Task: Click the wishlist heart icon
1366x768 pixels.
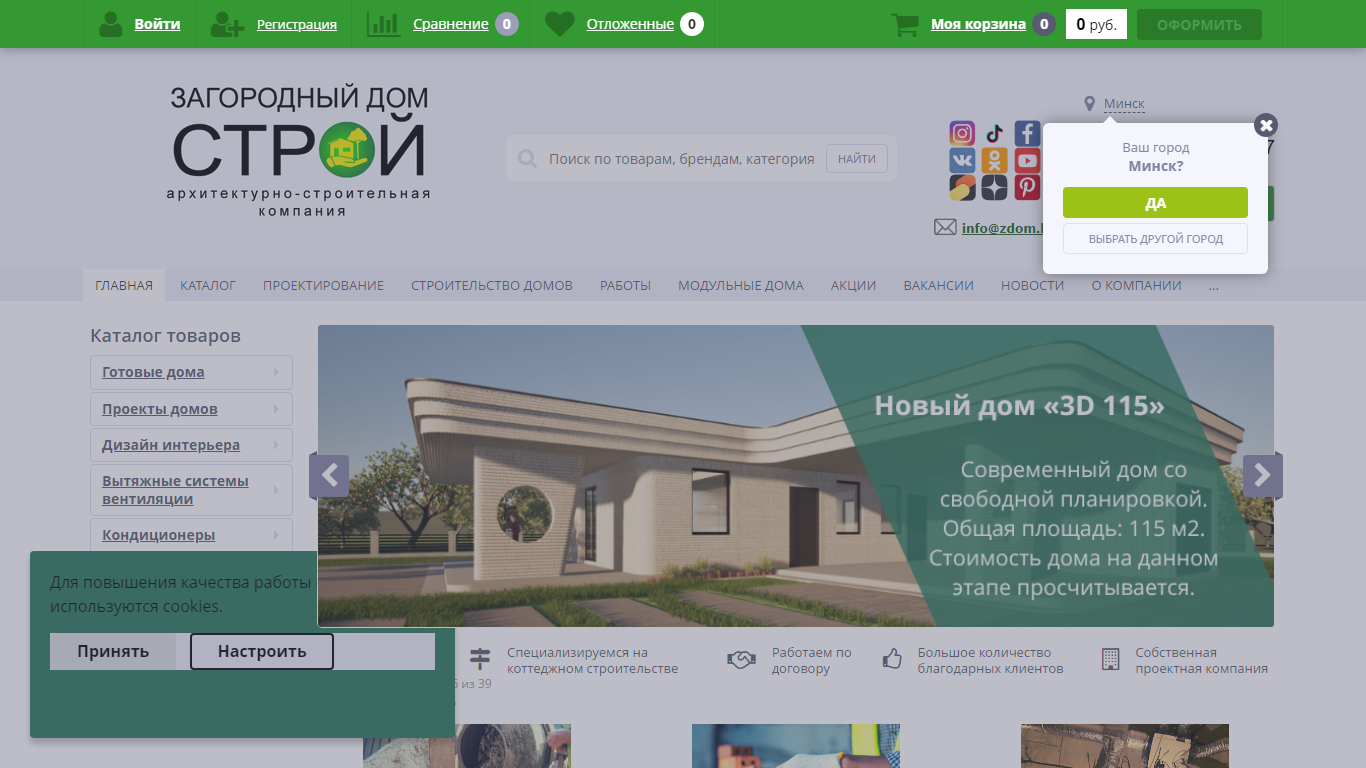Action: pyautogui.click(x=560, y=24)
